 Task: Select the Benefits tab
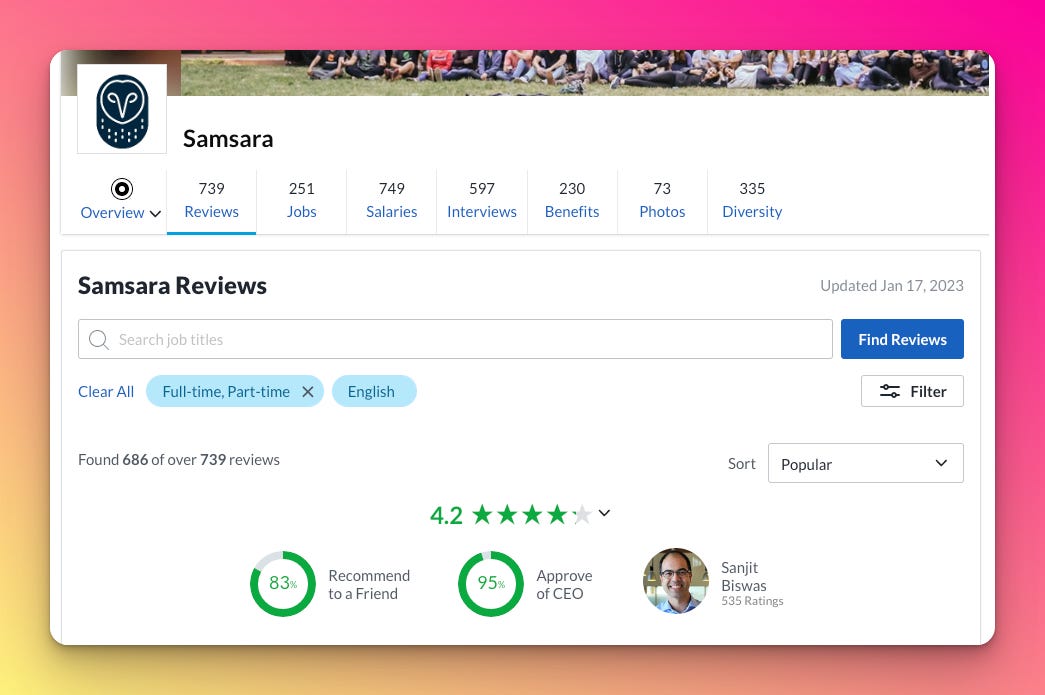572,201
